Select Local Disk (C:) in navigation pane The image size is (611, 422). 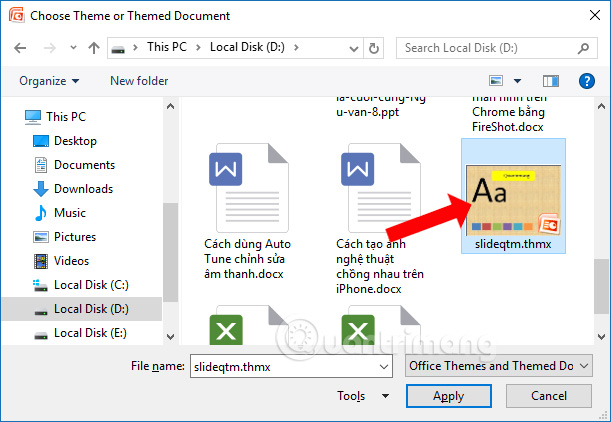point(91,285)
